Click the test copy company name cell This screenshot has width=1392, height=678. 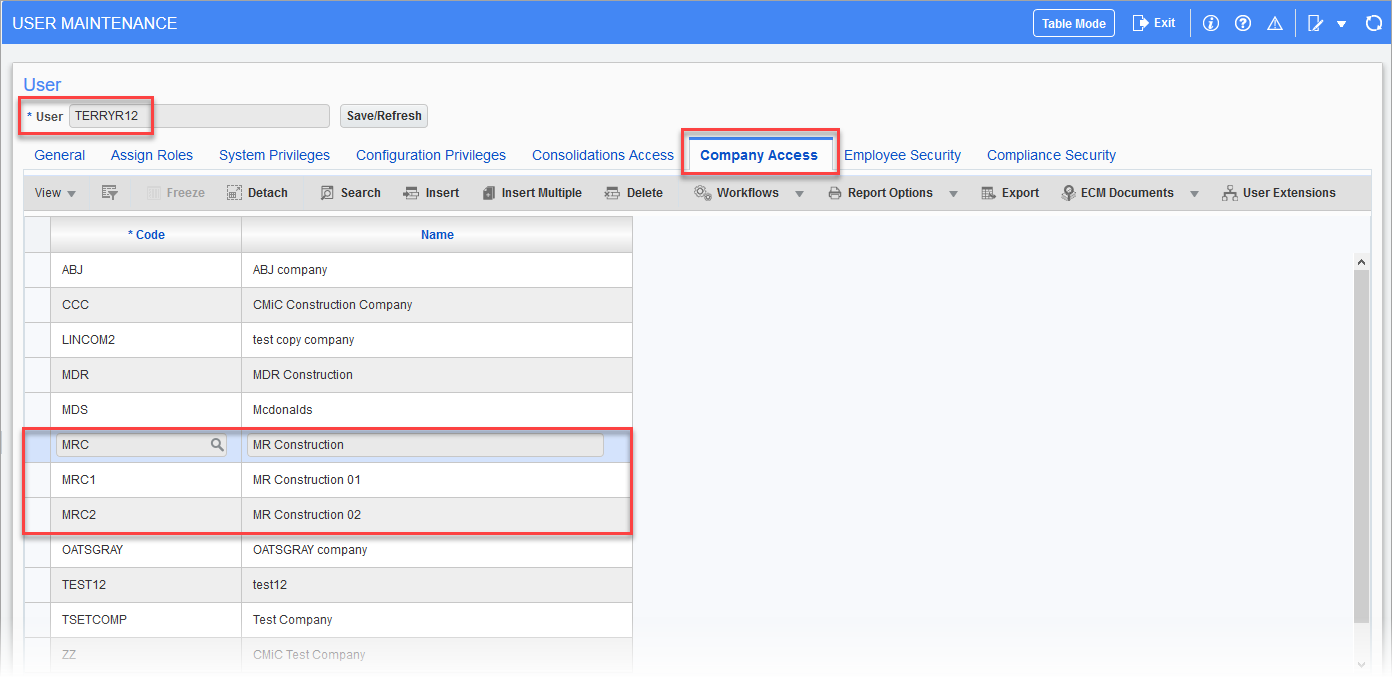click(x=437, y=340)
